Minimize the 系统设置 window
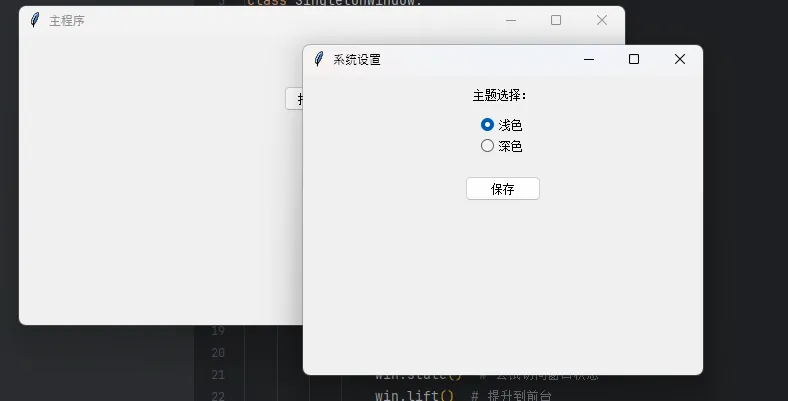The height and width of the screenshot is (401, 788). (589, 59)
